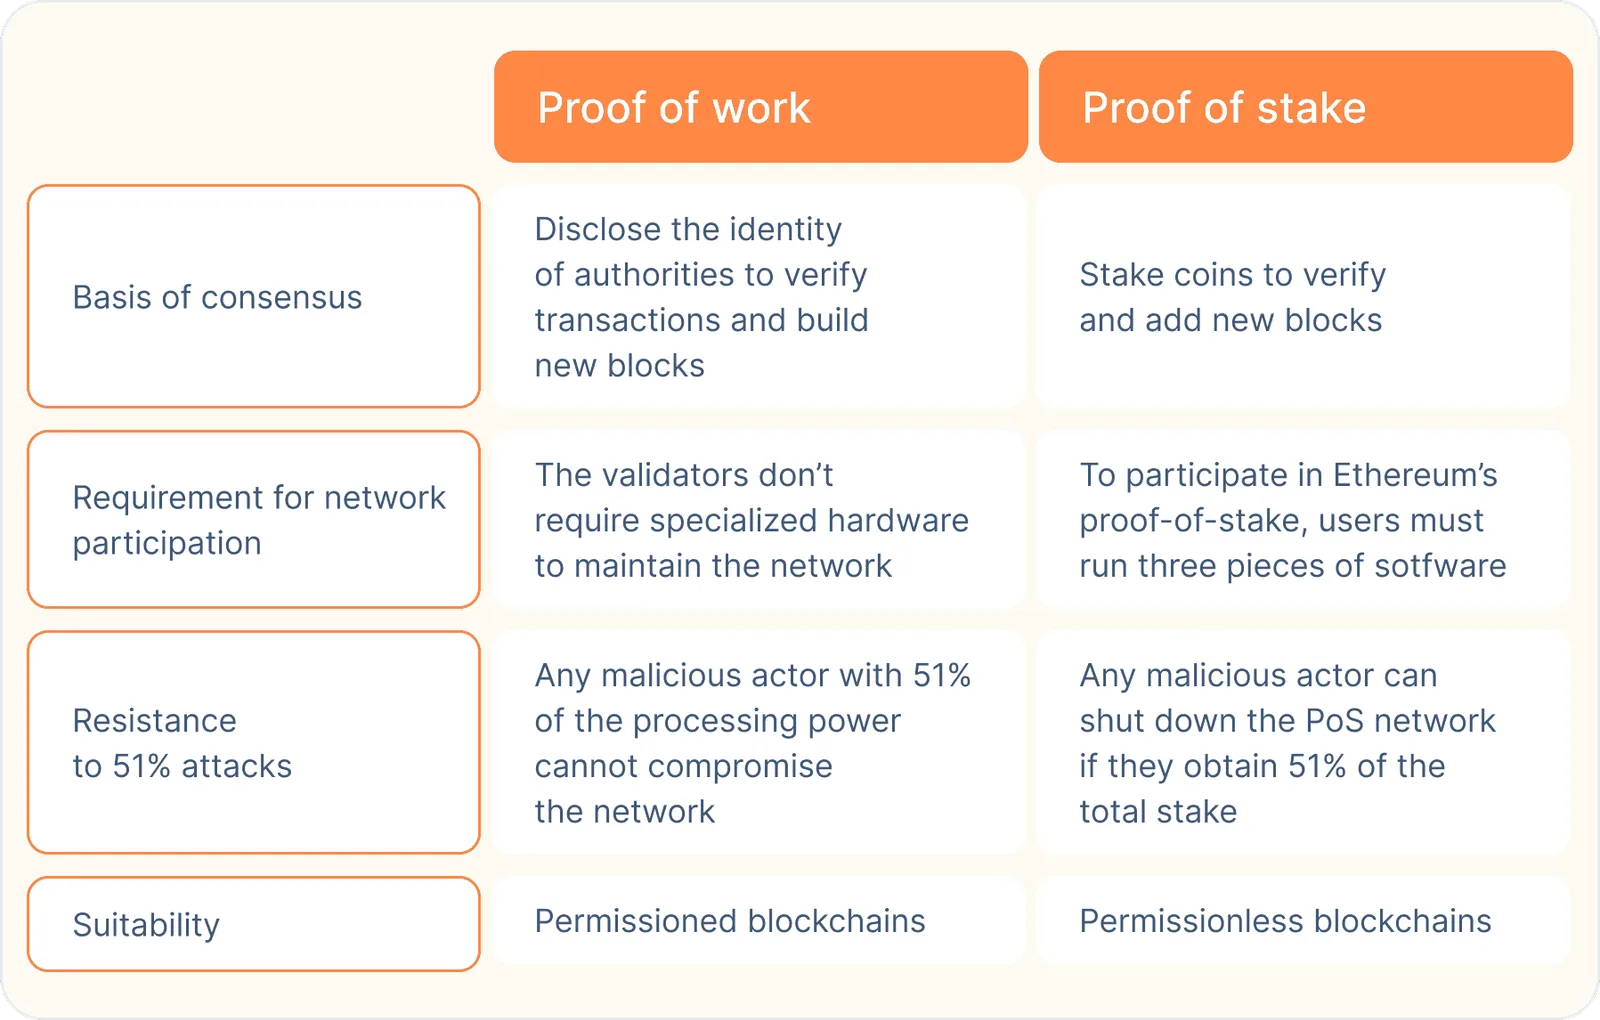Click the cannot compromise the network cell
The width and height of the screenshot is (1600, 1020).
760,742
